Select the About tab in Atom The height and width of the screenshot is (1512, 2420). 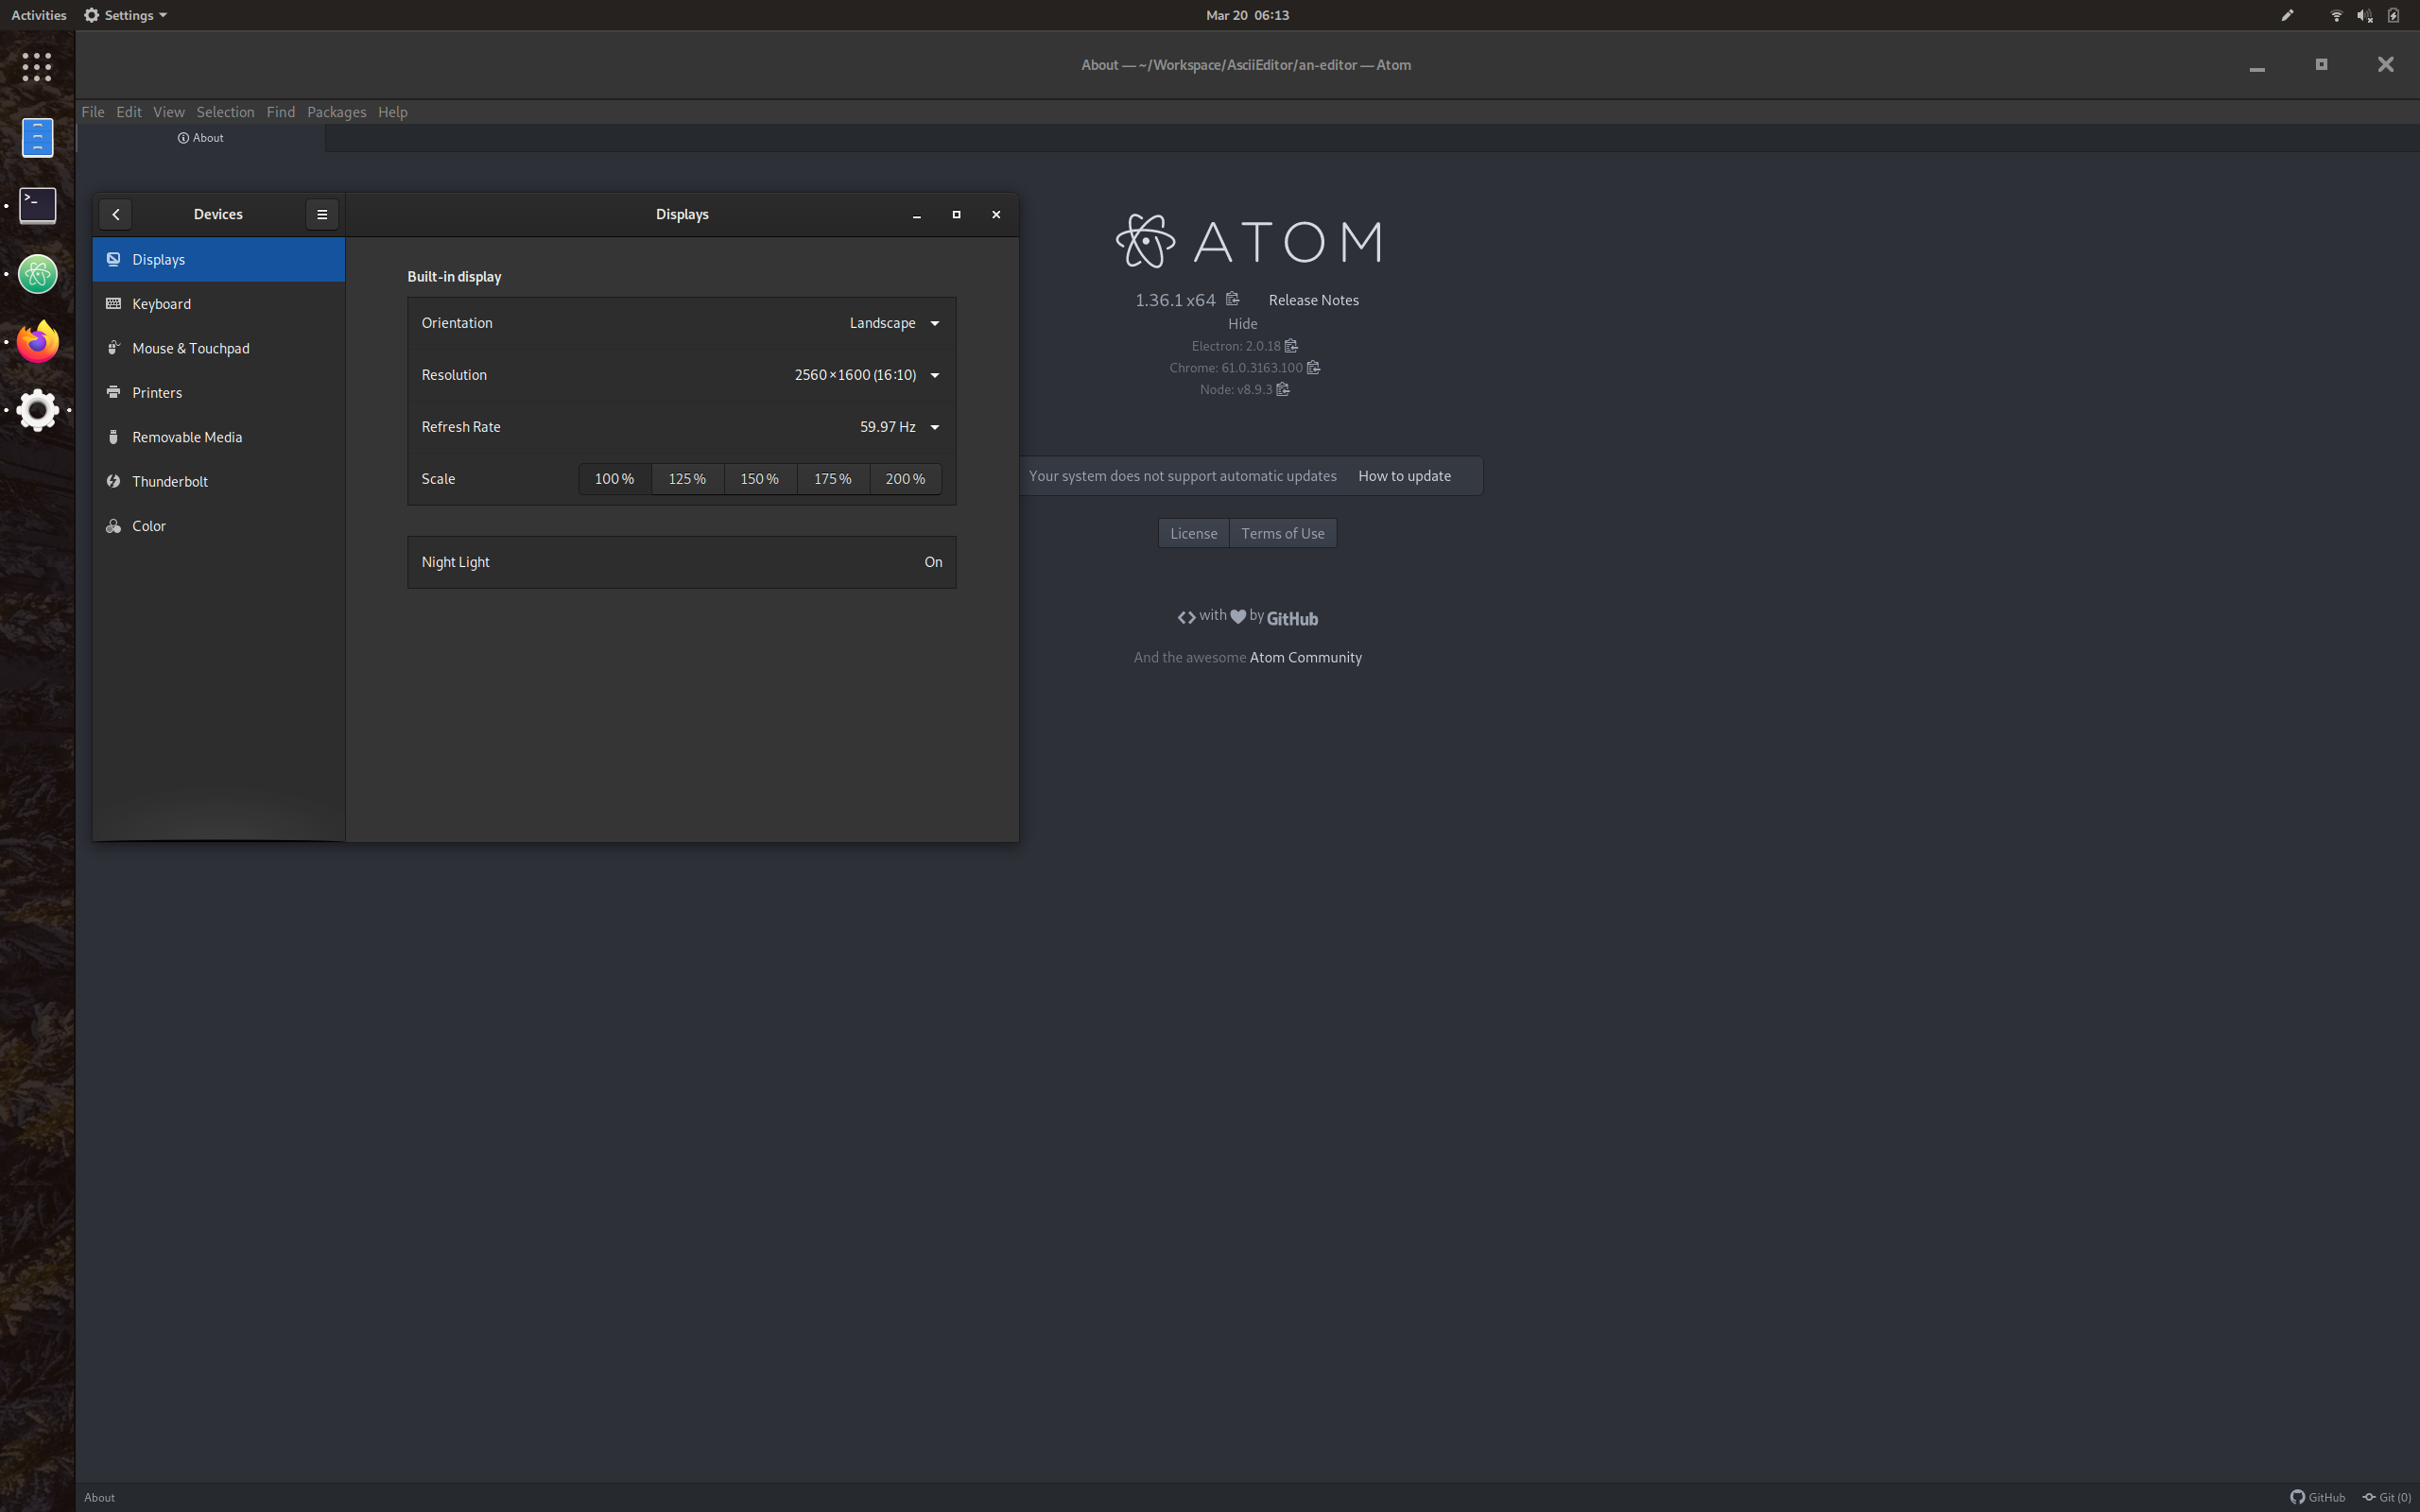pos(201,138)
